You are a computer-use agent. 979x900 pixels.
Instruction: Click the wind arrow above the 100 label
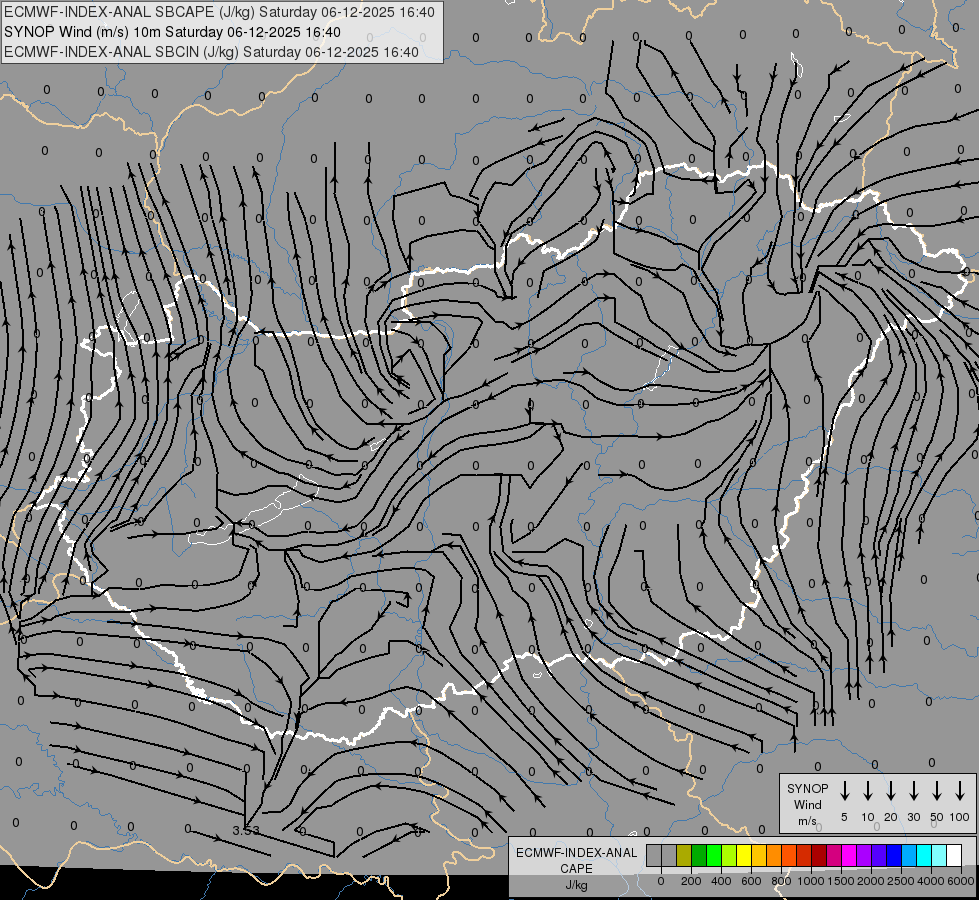pos(960,791)
